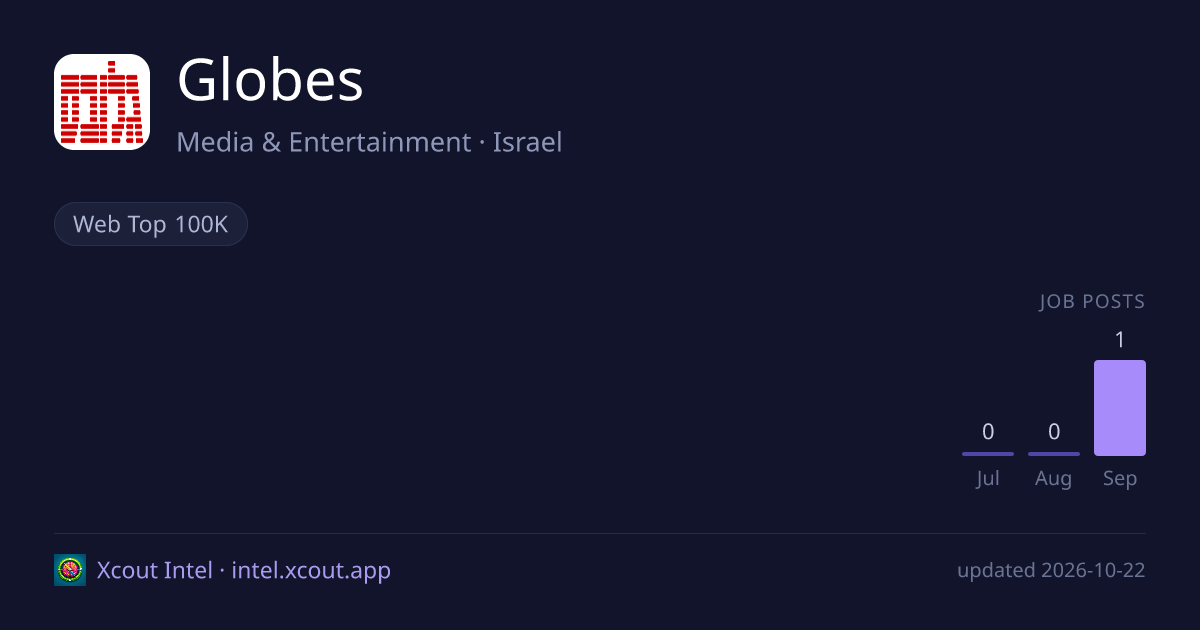
Task: Click the JOB POSTS chart heading
Action: 1092,302
